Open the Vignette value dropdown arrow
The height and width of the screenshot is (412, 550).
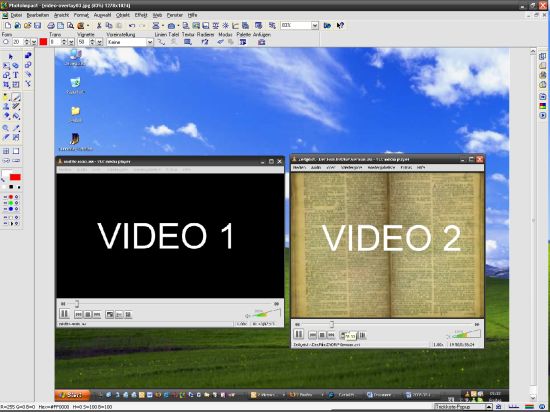(x=100, y=42)
